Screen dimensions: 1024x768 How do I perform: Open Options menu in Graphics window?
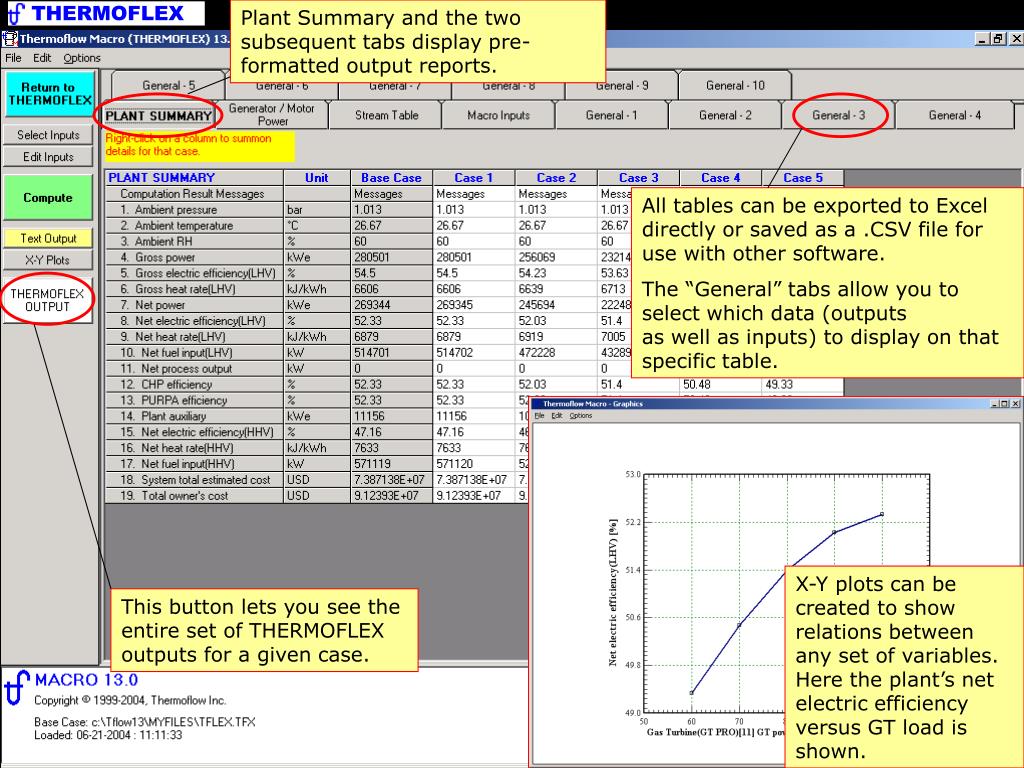[x=581, y=416]
